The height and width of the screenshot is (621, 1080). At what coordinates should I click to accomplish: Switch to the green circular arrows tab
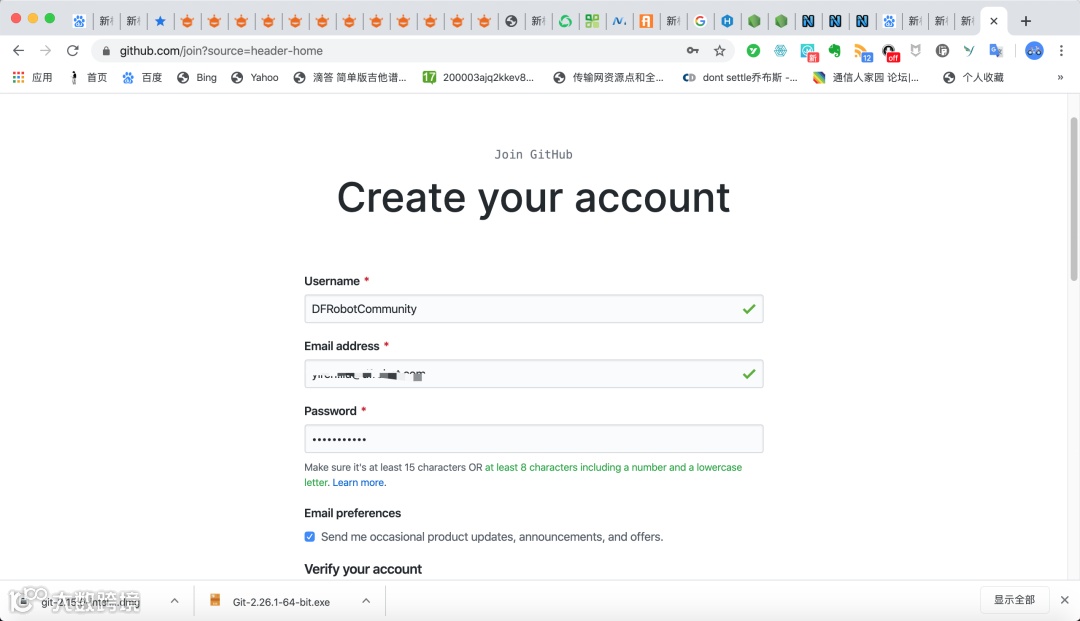(565, 21)
